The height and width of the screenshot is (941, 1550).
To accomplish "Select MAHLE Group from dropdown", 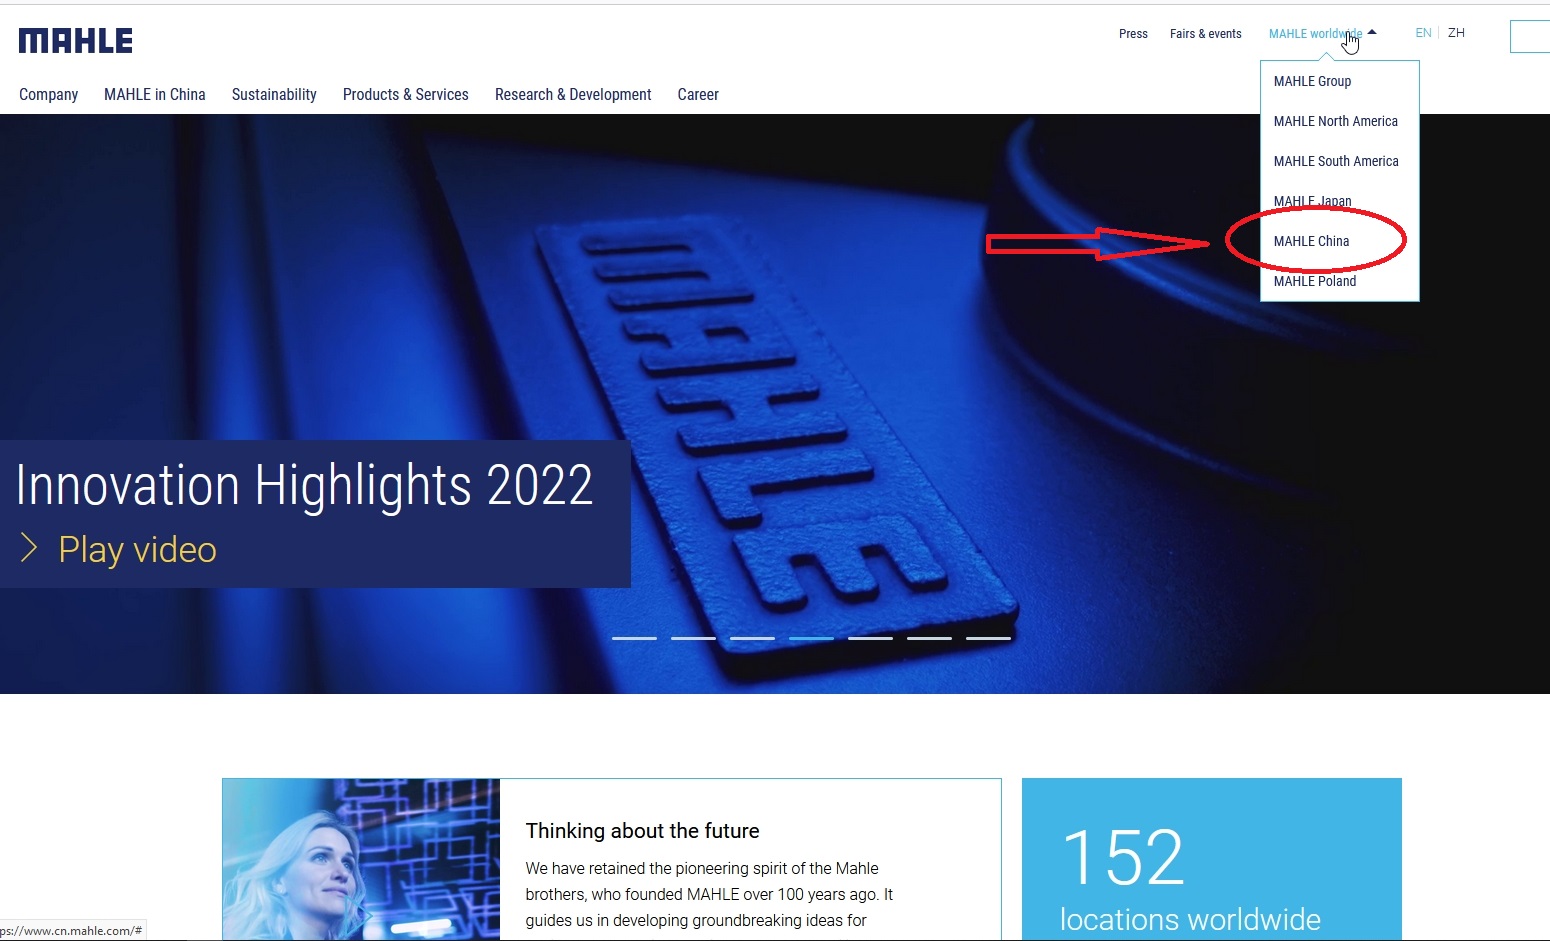I will 1312,81.
